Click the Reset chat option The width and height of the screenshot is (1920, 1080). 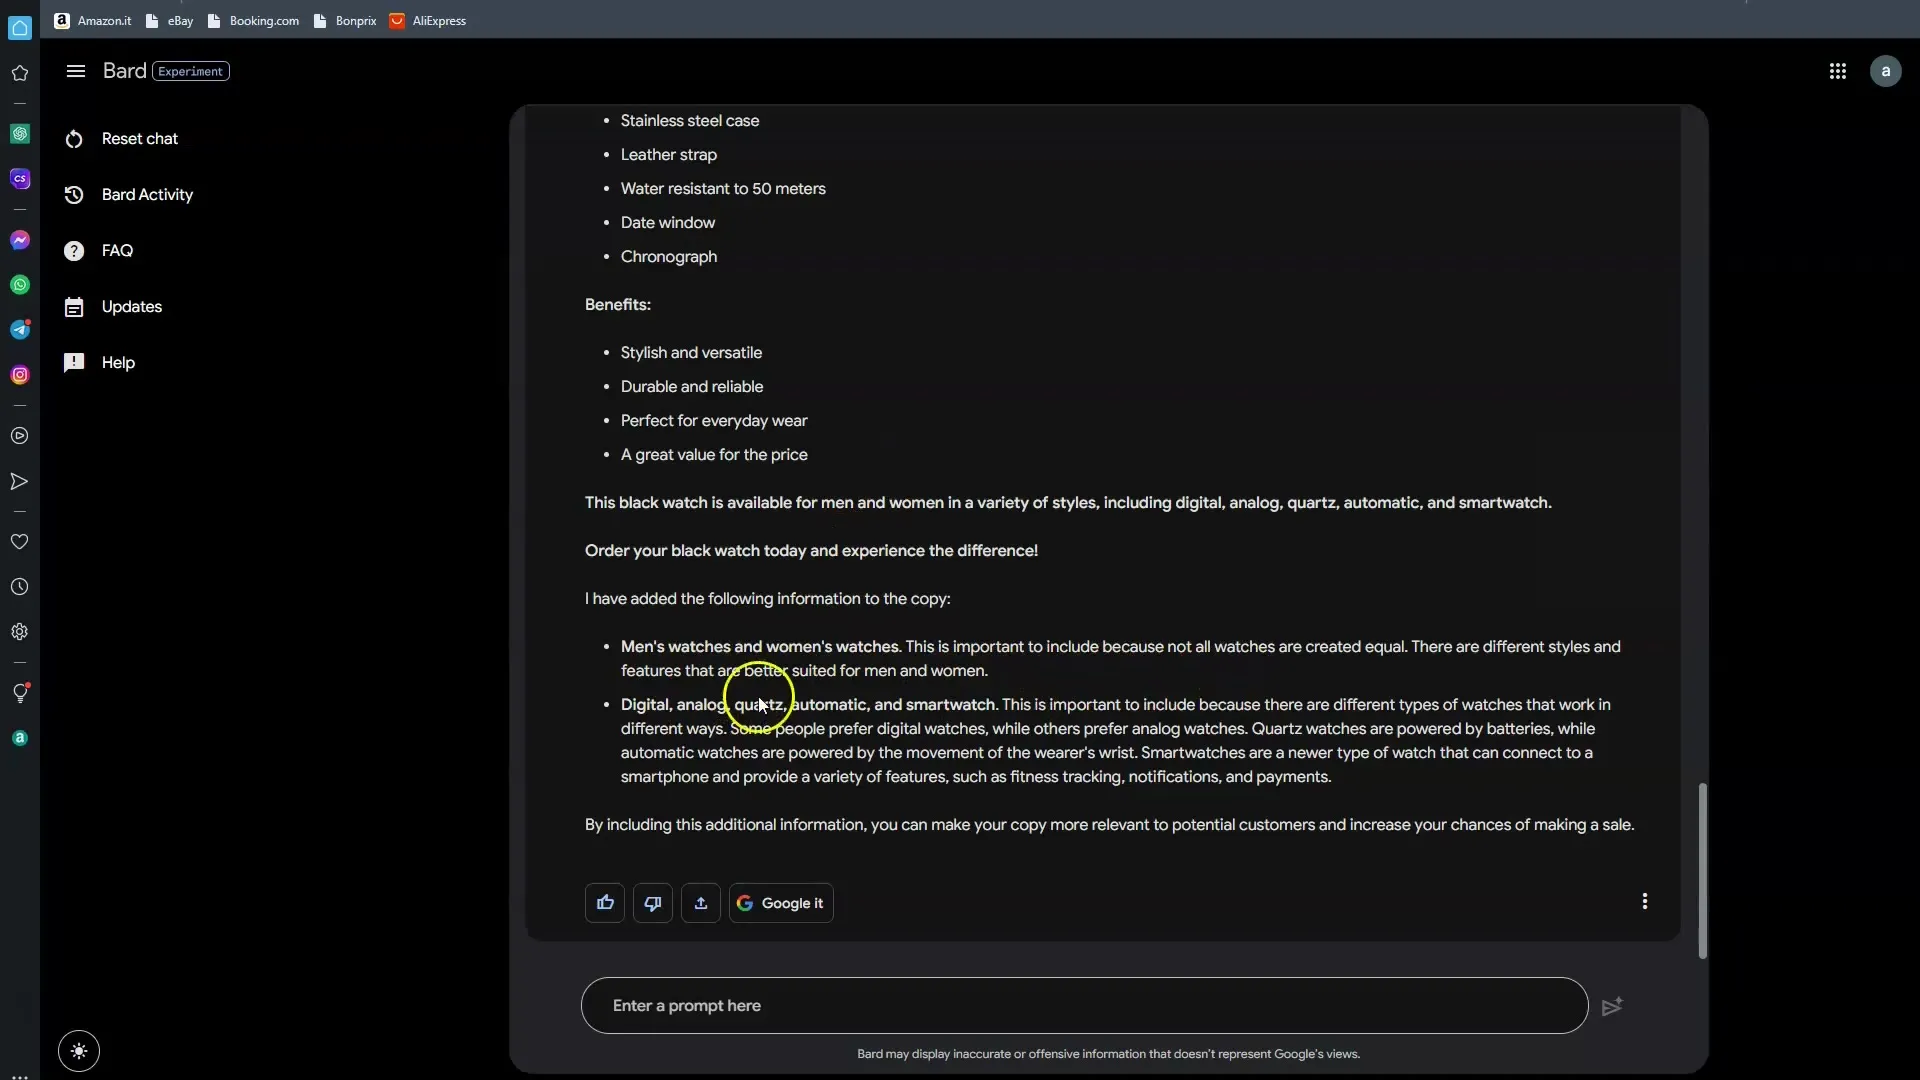click(140, 138)
